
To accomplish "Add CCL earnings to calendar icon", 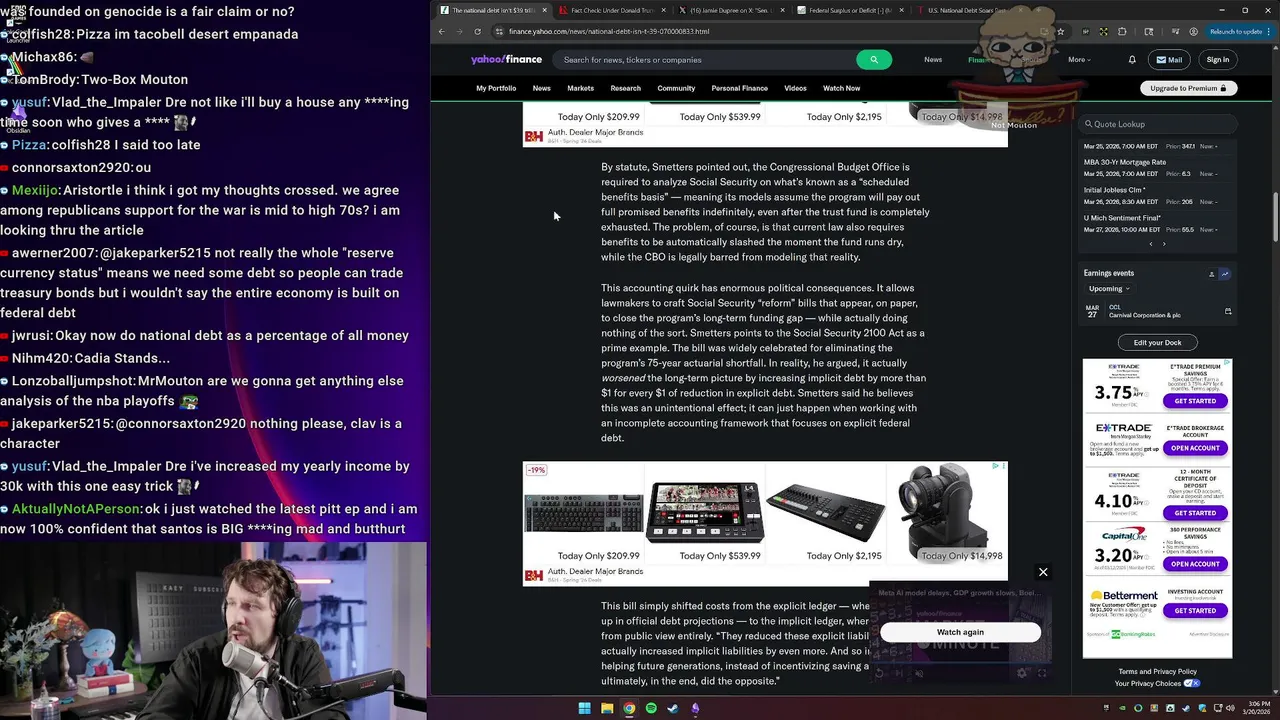I will (1228, 311).
